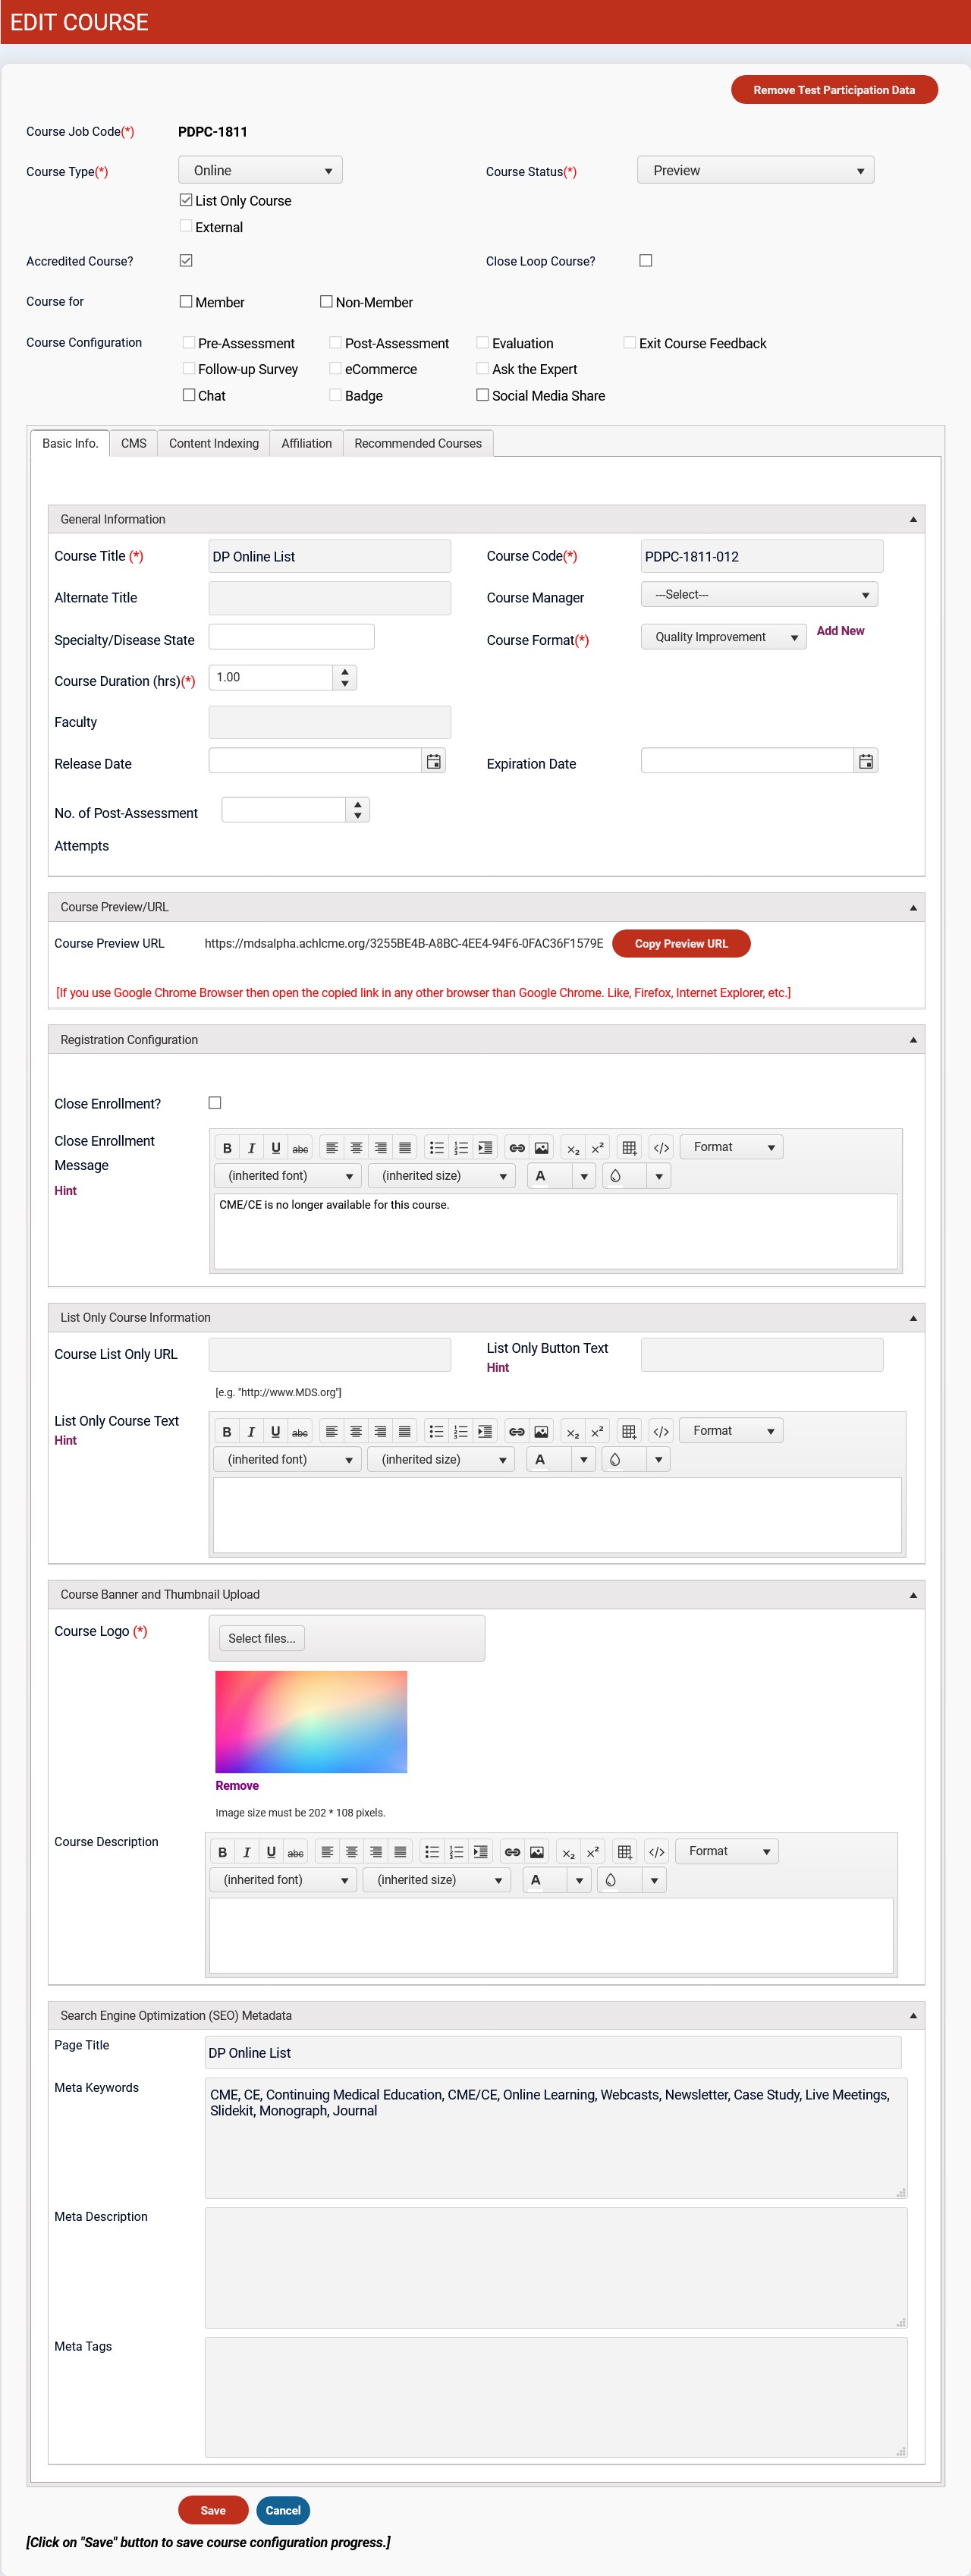
Task: Open the Course Status dropdown
Action: tap(755, 171)
